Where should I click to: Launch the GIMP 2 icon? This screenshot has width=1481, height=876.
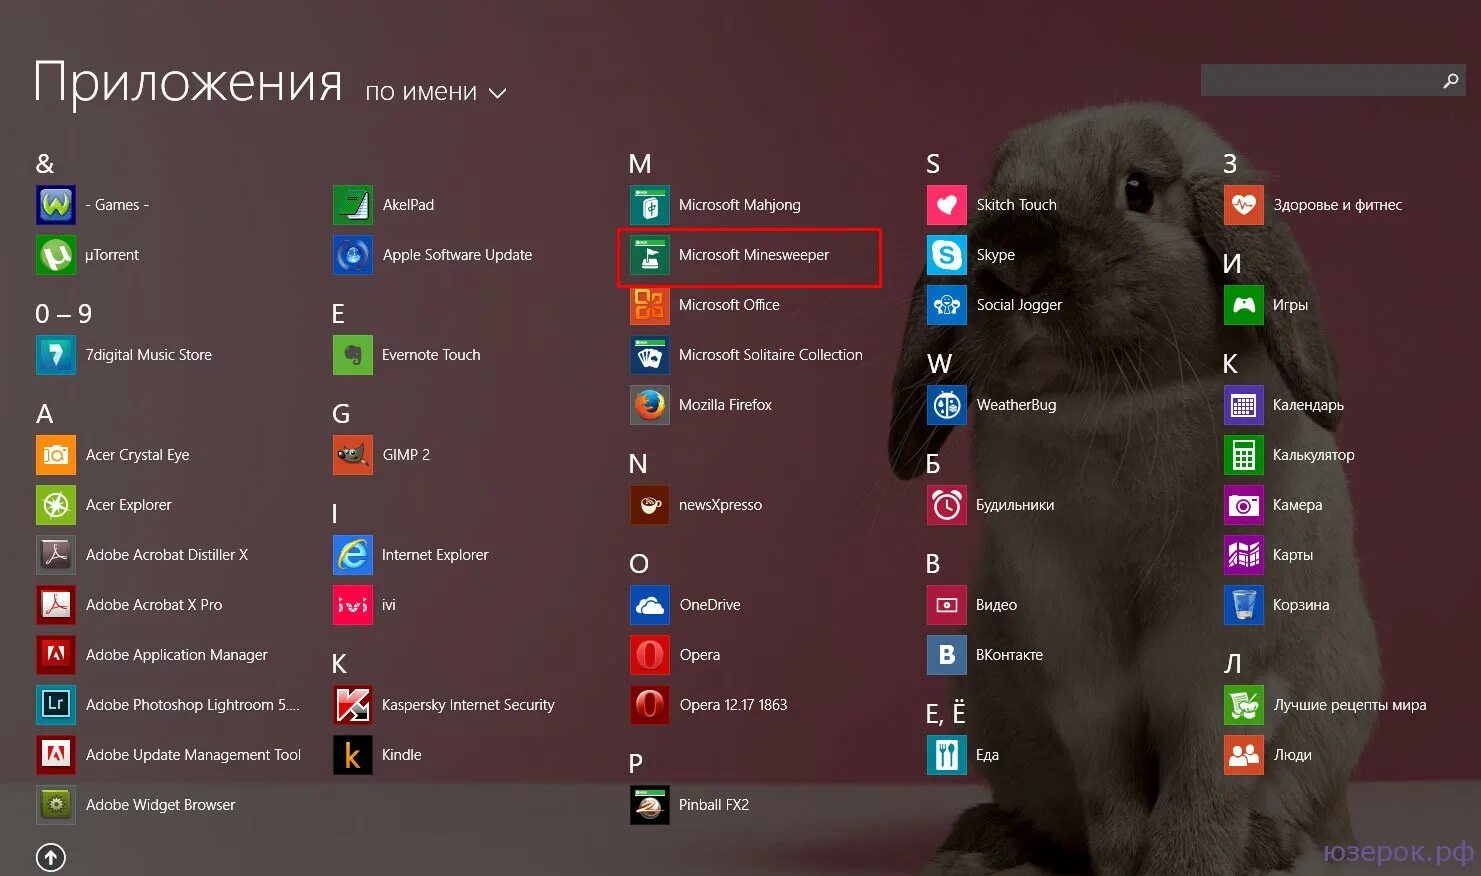pyautogui.click(x=353, y=455)
